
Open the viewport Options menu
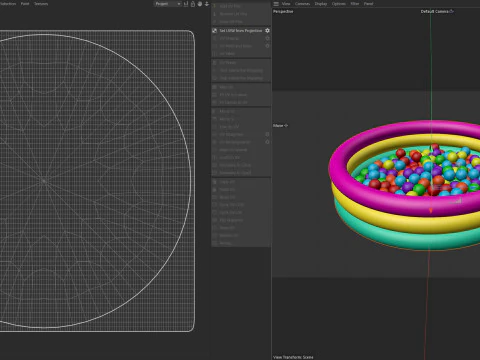tap(339, 4)
